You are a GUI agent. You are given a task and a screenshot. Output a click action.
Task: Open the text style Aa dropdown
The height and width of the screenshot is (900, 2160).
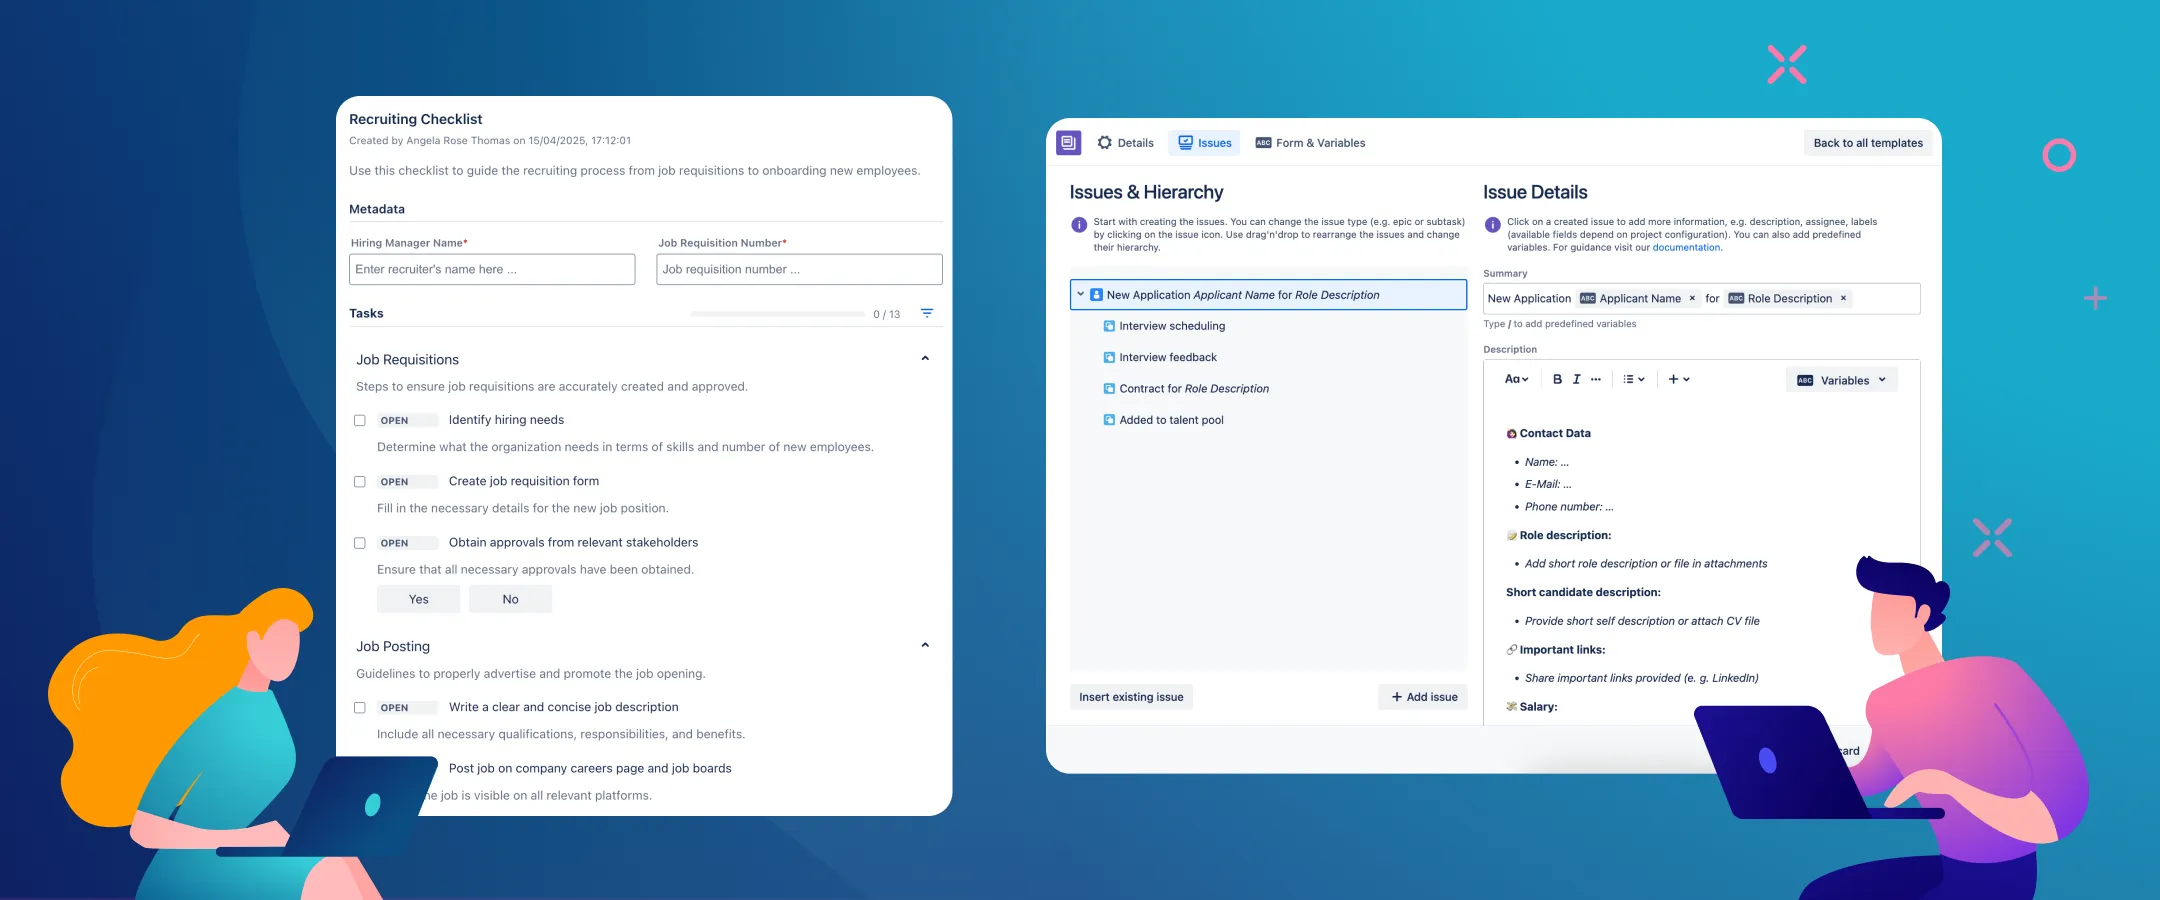click(x=1517, y=379)
